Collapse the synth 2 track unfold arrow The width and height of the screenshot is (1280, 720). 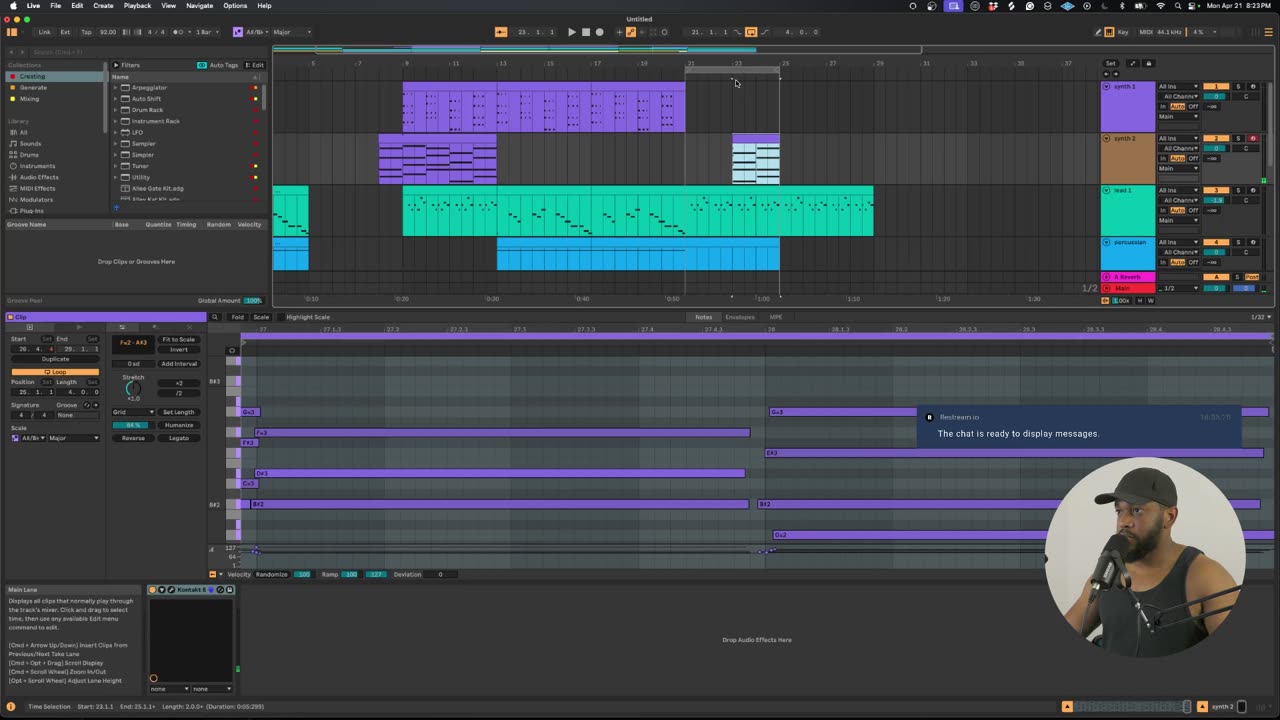[x=1106, y=138]
